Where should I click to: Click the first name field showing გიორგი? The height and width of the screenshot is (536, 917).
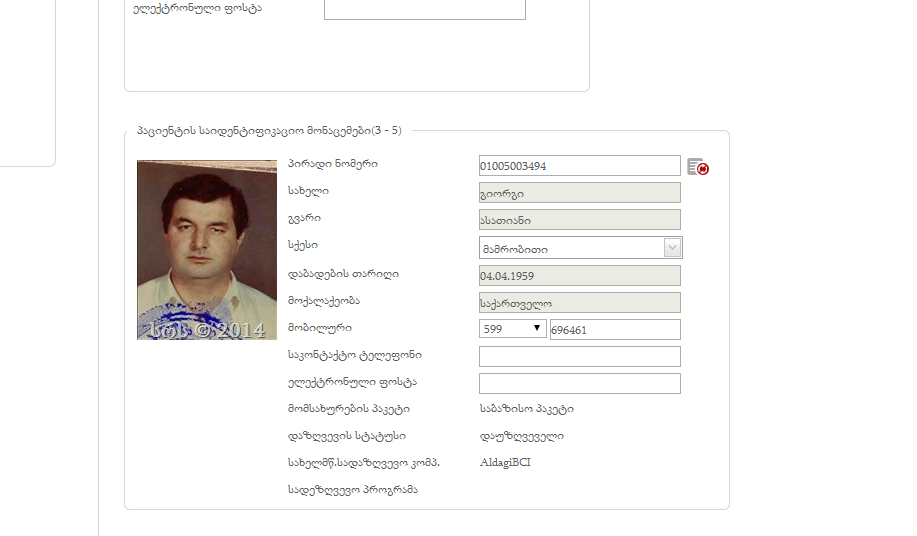(x=579, y=193)
